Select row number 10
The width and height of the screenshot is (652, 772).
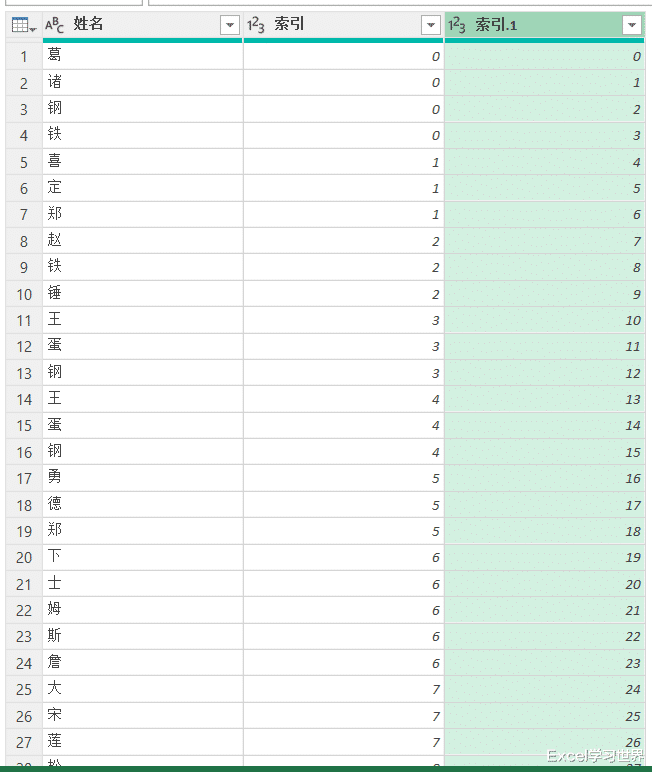[23, 294]
